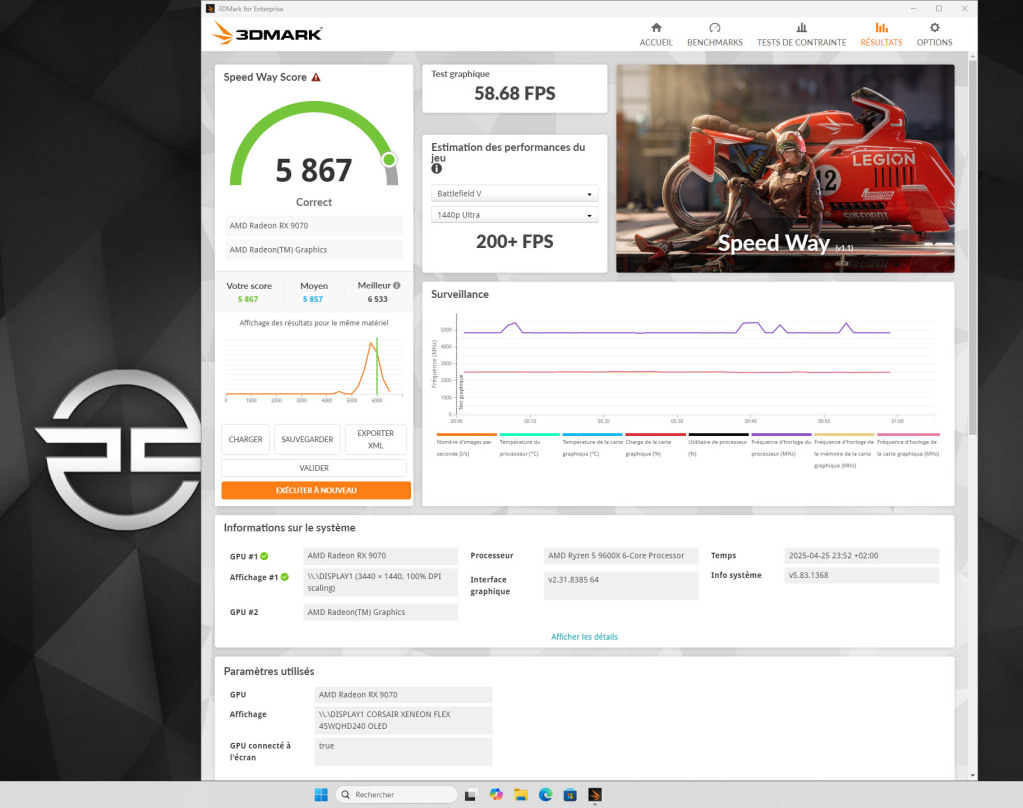Open File Explorer from taskbar

point(521,794)
